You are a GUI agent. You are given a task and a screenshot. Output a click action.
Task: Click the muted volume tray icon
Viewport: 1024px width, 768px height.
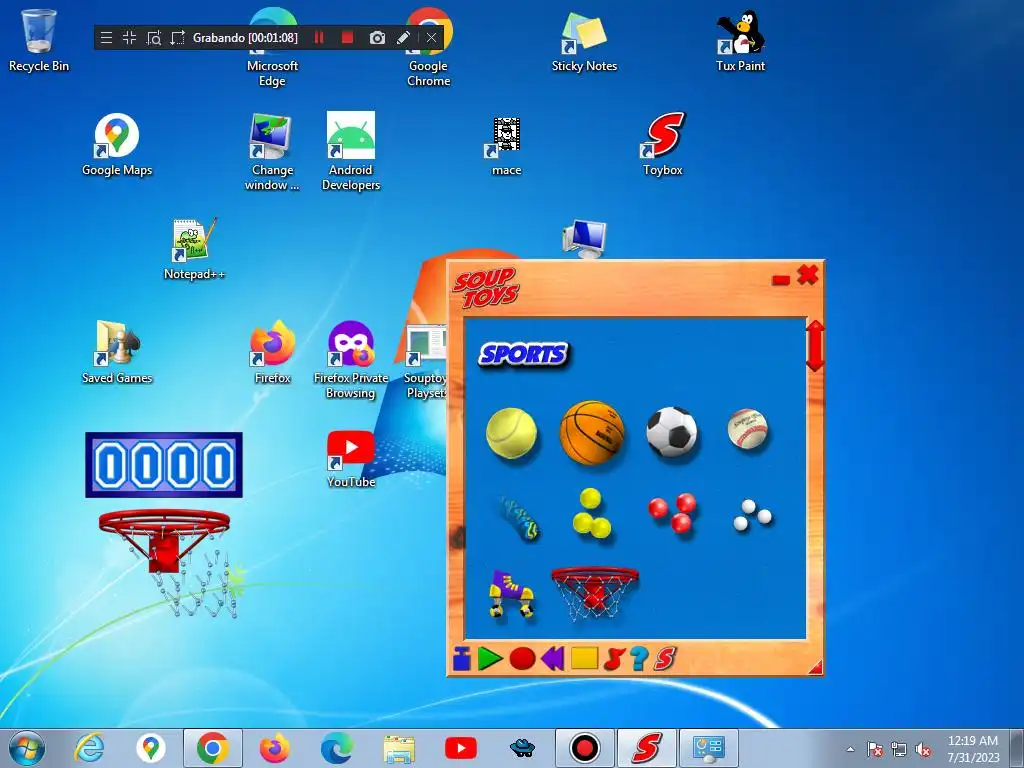pos(923,749)
